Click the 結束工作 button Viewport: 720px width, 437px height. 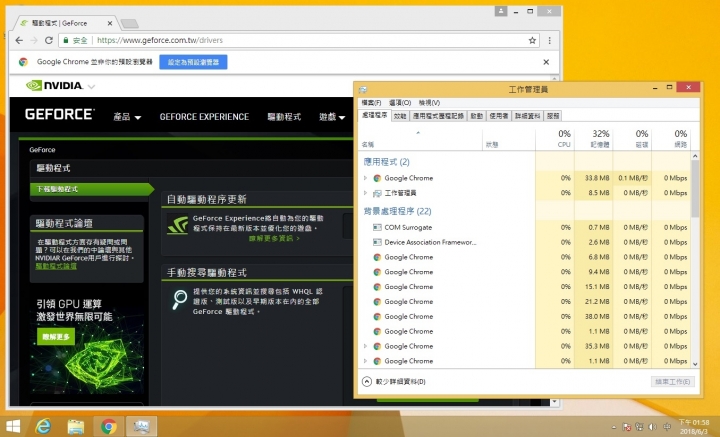click(673, 381)
